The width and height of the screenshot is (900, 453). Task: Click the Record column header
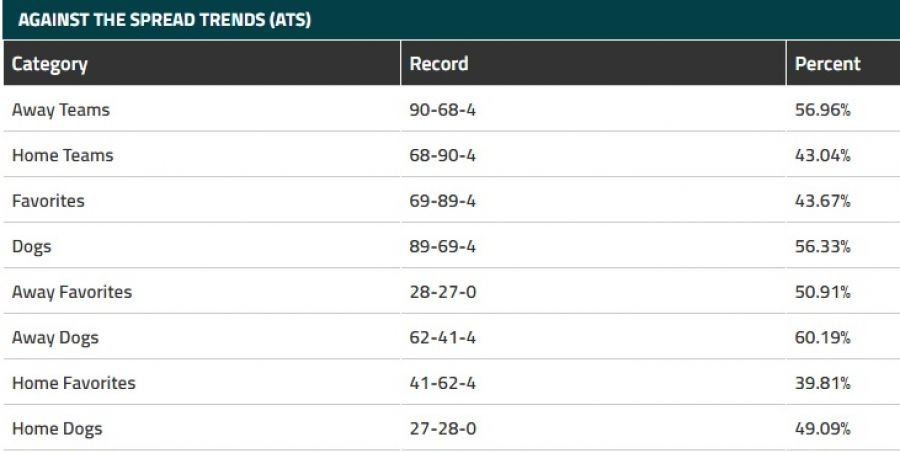point(439,64)
